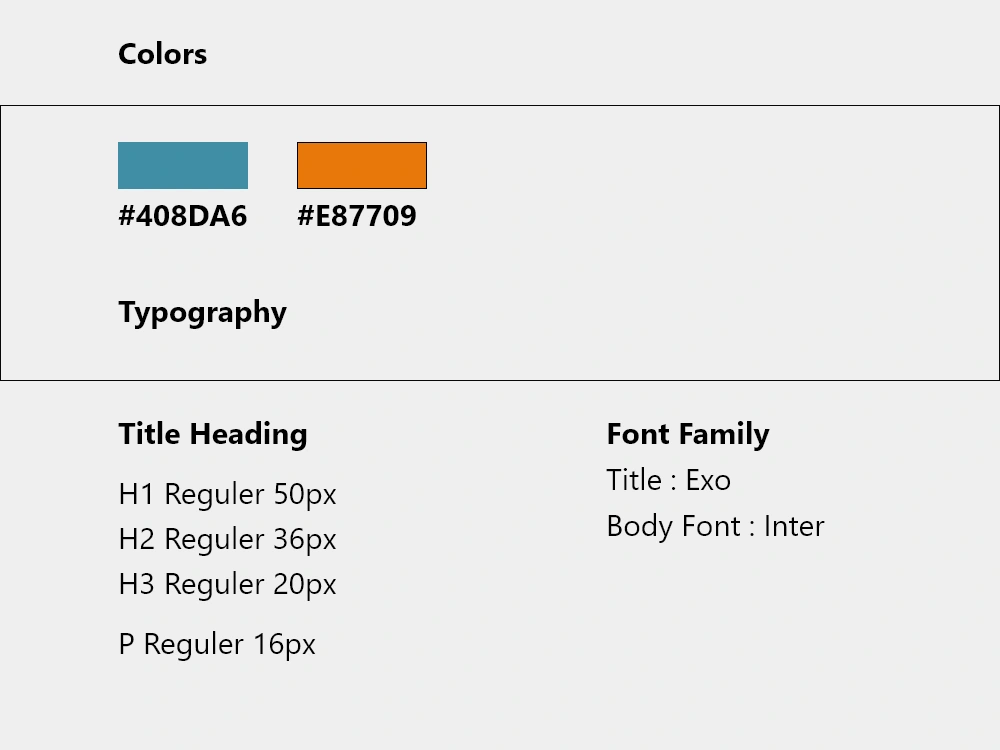Click the word Exo font name
1000x750 pixels.
point(708,481)
